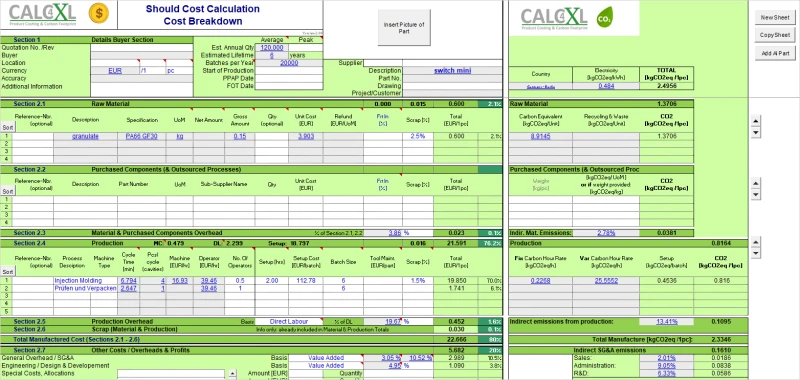The image size is (800, 380).
Task: Click the switch mini description link
Action: 453,70
